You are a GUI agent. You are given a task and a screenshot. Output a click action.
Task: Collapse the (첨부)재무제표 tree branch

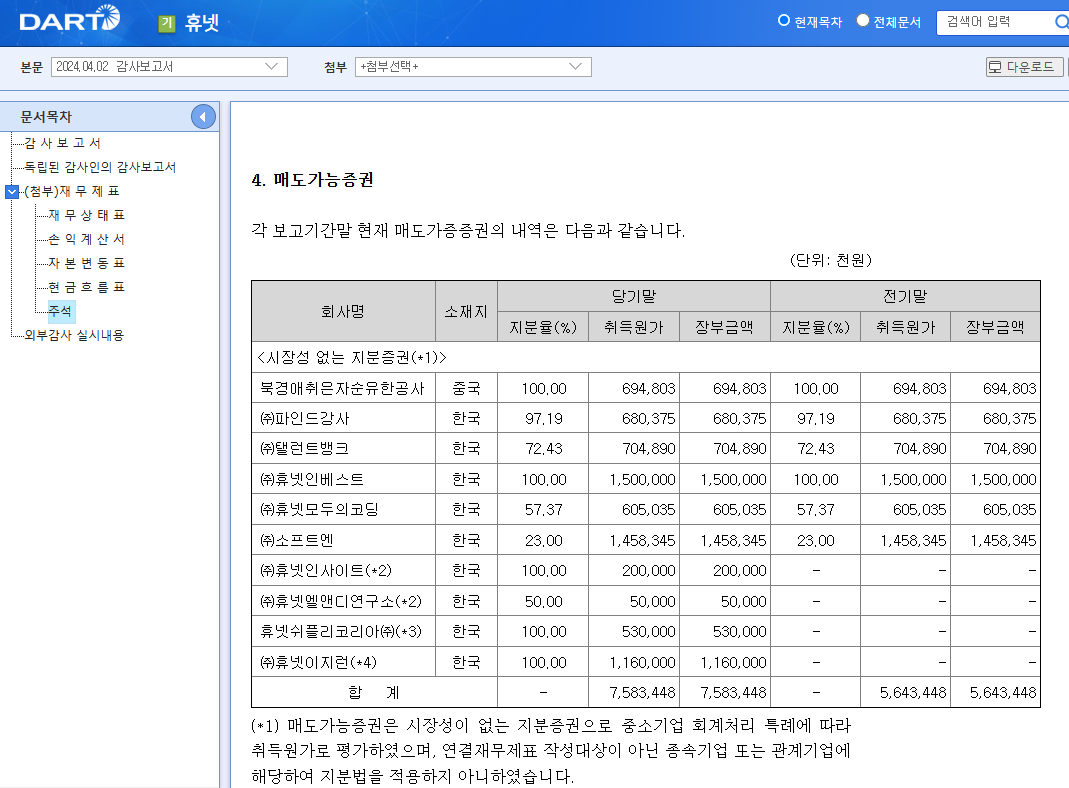point(12,192)
